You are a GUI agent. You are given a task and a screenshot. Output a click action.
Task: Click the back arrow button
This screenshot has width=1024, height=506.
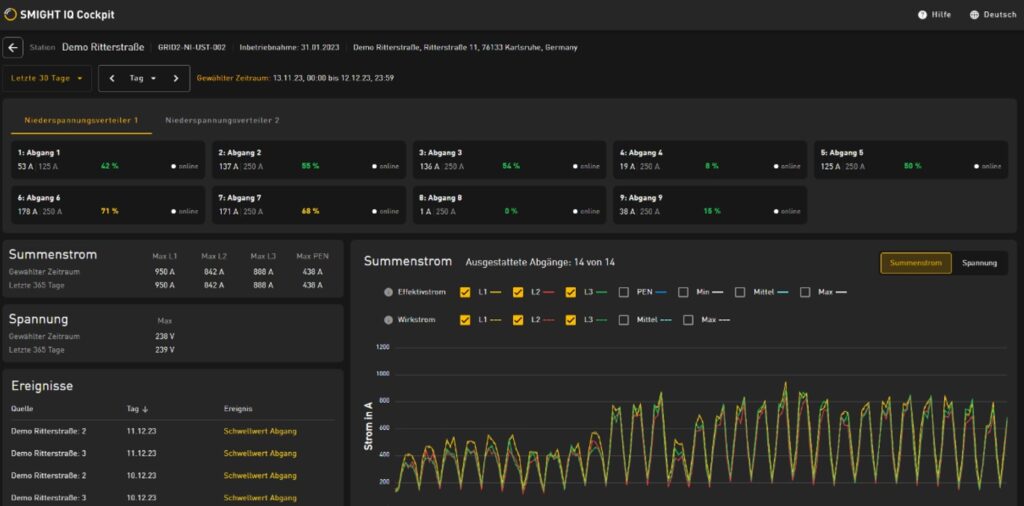(13, 48)
